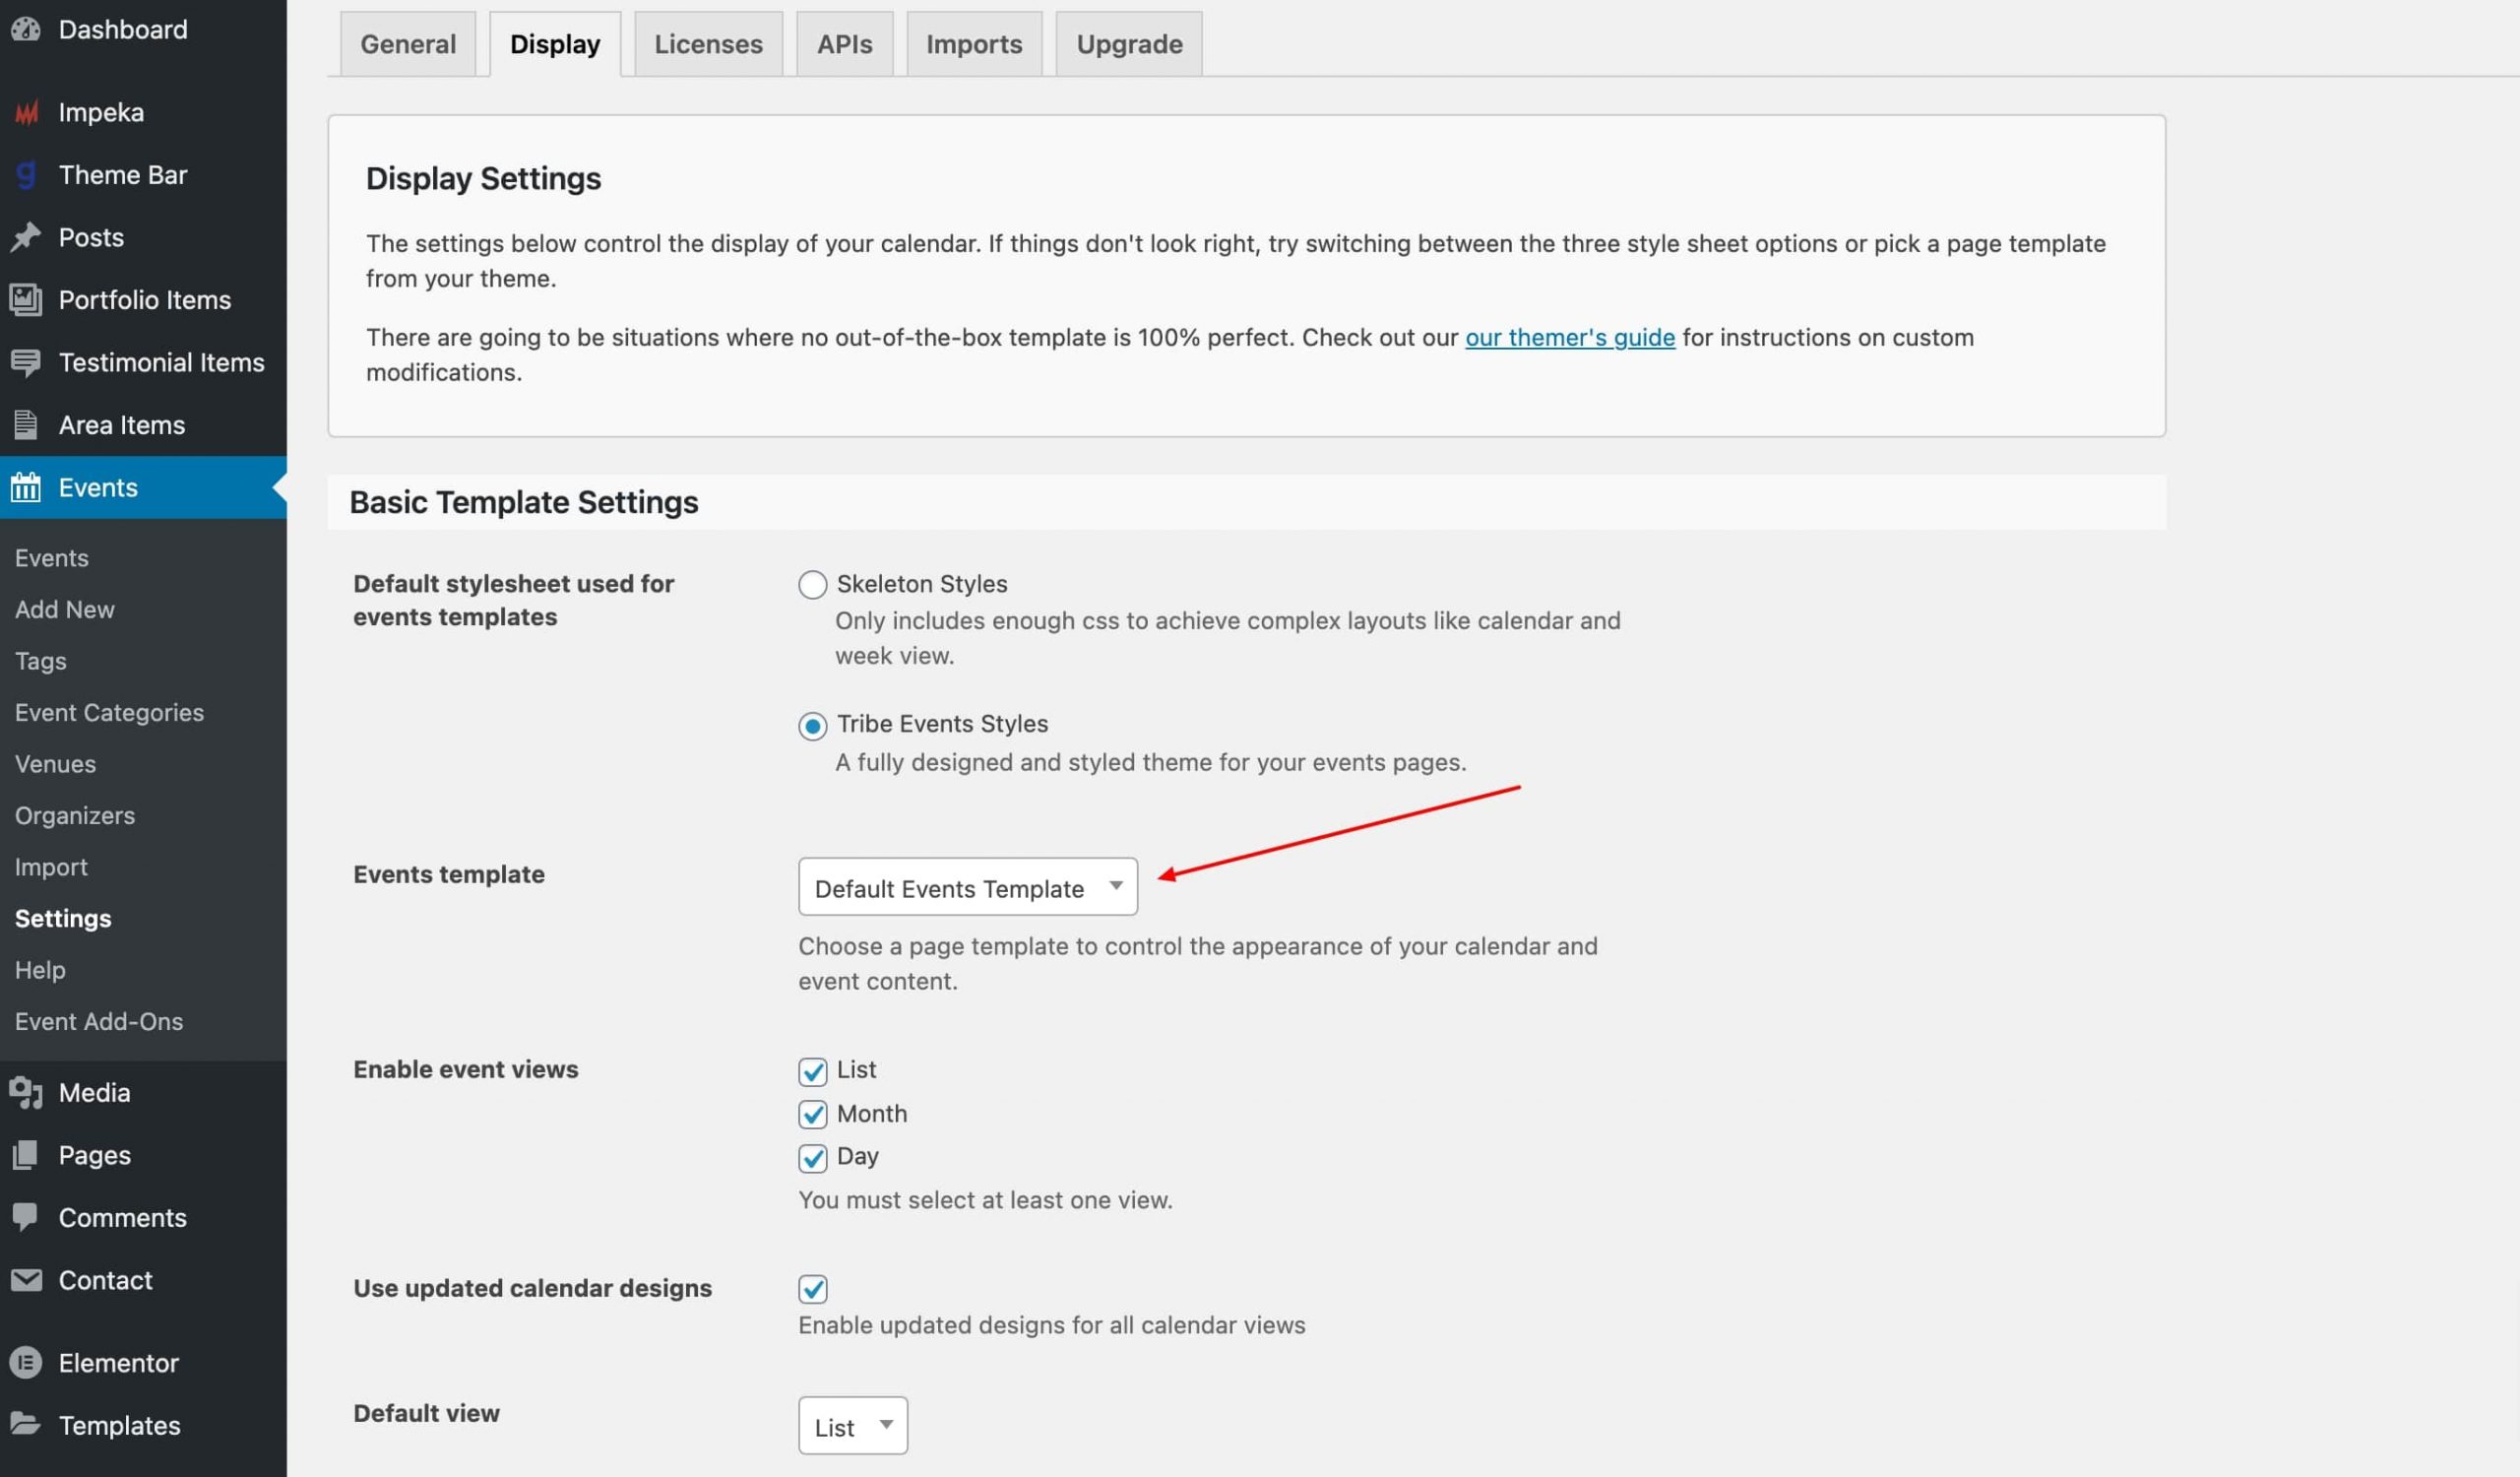The width and height of the screenshot is (2520, 1477).
Task: Expand the Default view List dropdown
Action: (852, 1426)
